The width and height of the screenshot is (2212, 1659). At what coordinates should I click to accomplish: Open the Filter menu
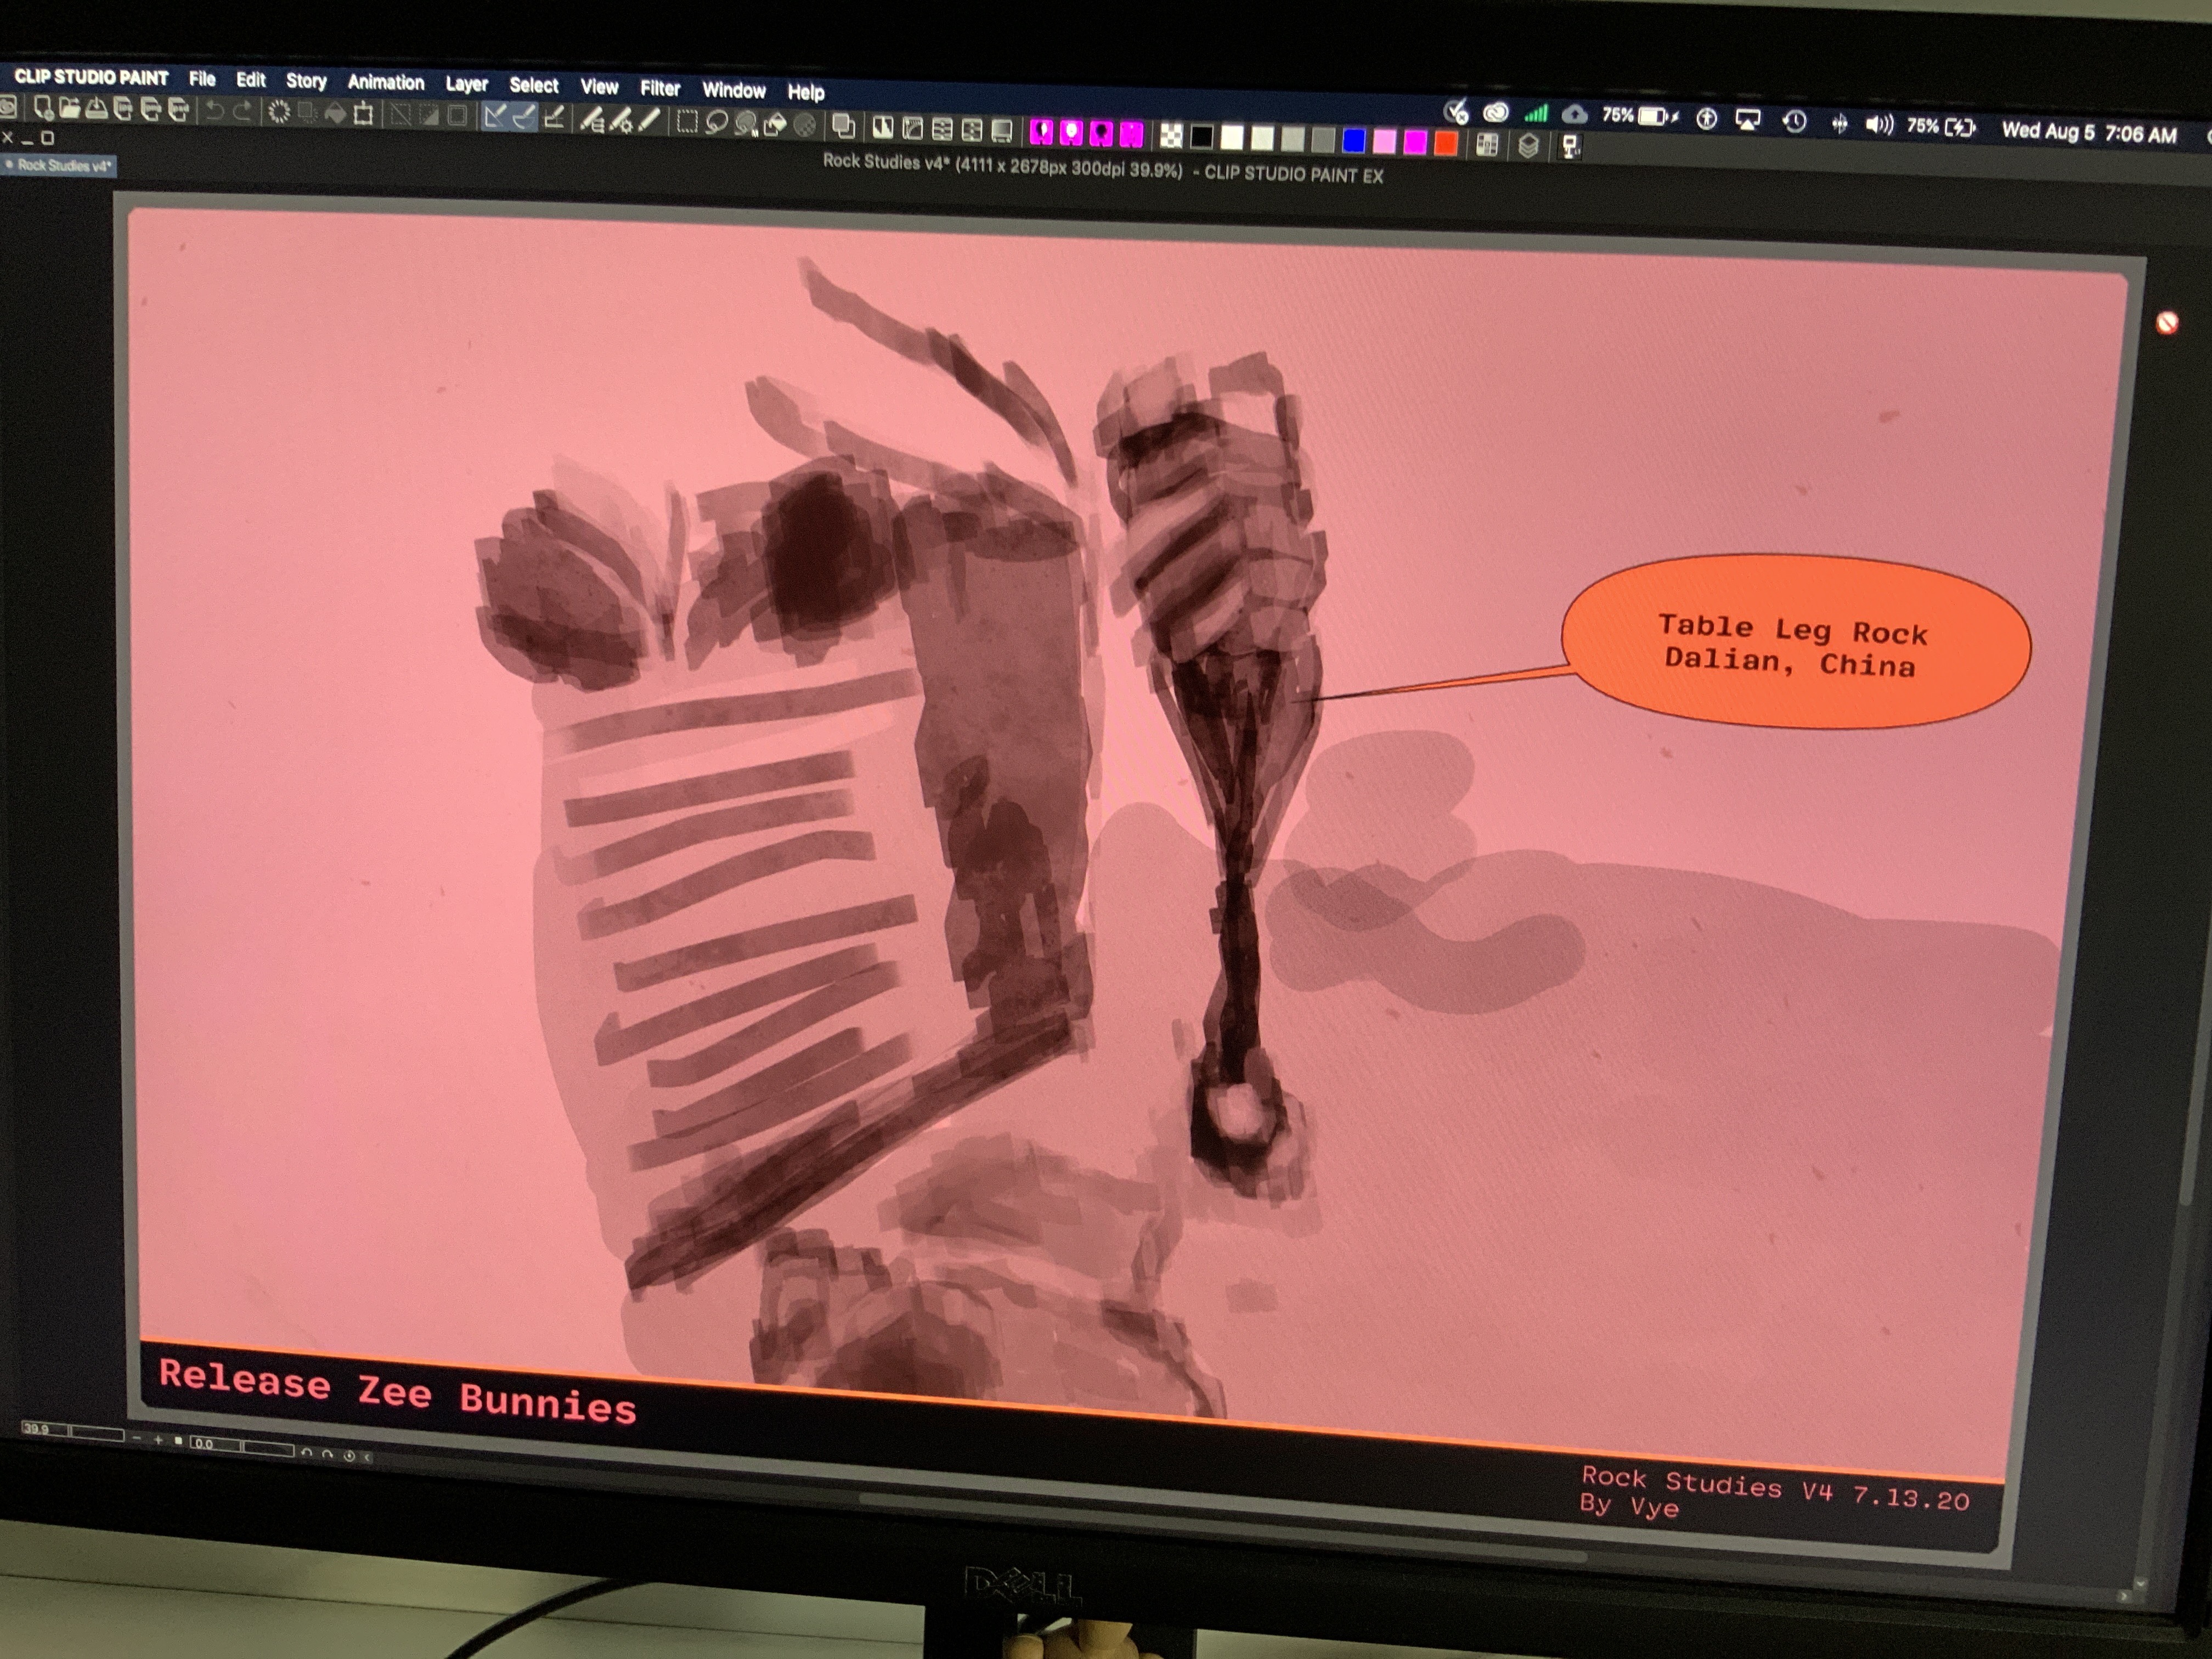(x=660, y=89)
